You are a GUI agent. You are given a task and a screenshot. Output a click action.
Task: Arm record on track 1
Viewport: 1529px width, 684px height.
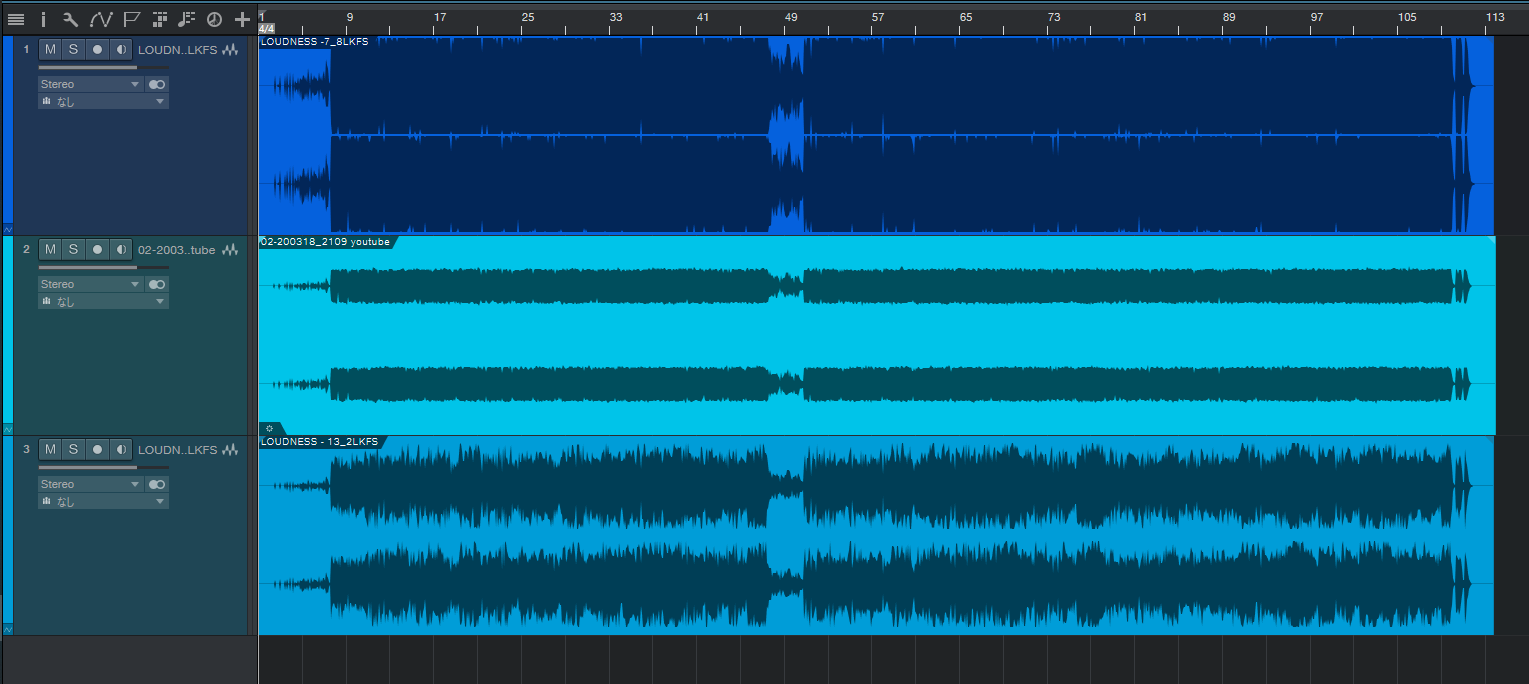(97, 50)
